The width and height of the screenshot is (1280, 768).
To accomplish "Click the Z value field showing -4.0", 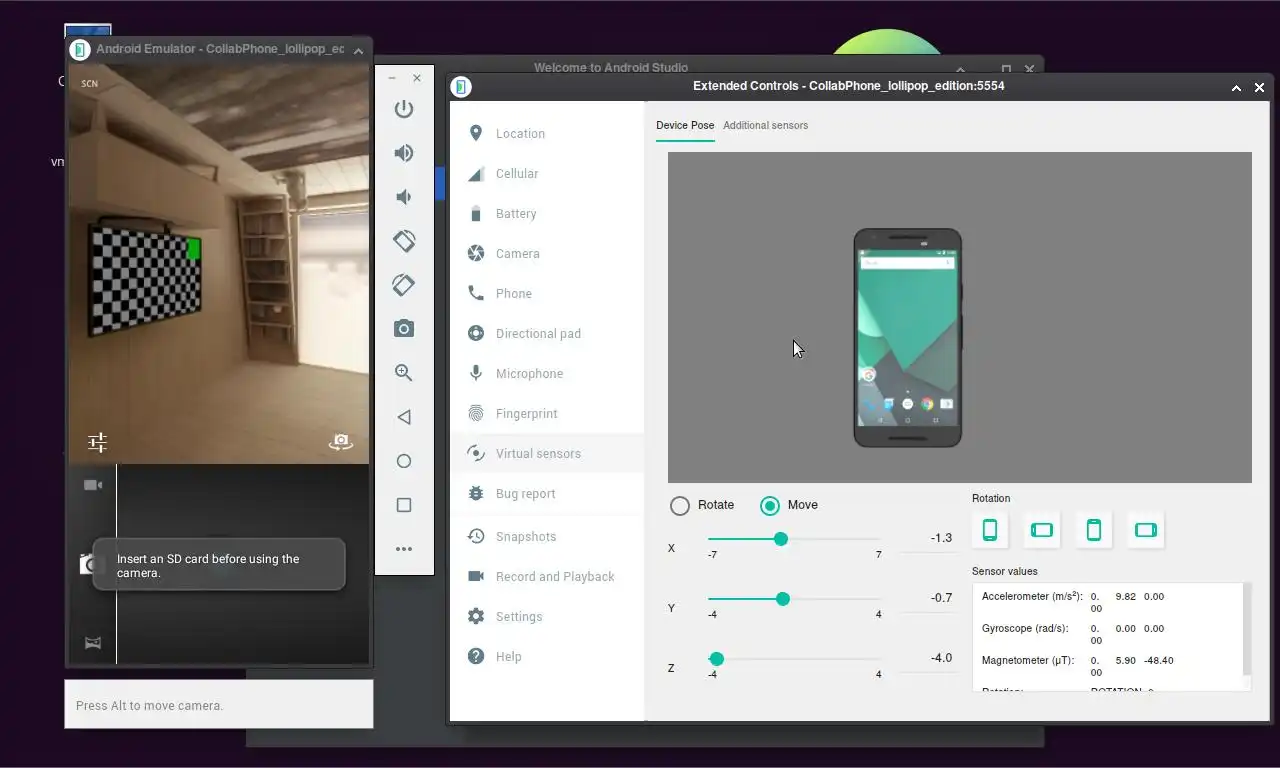I will point(927,658).
